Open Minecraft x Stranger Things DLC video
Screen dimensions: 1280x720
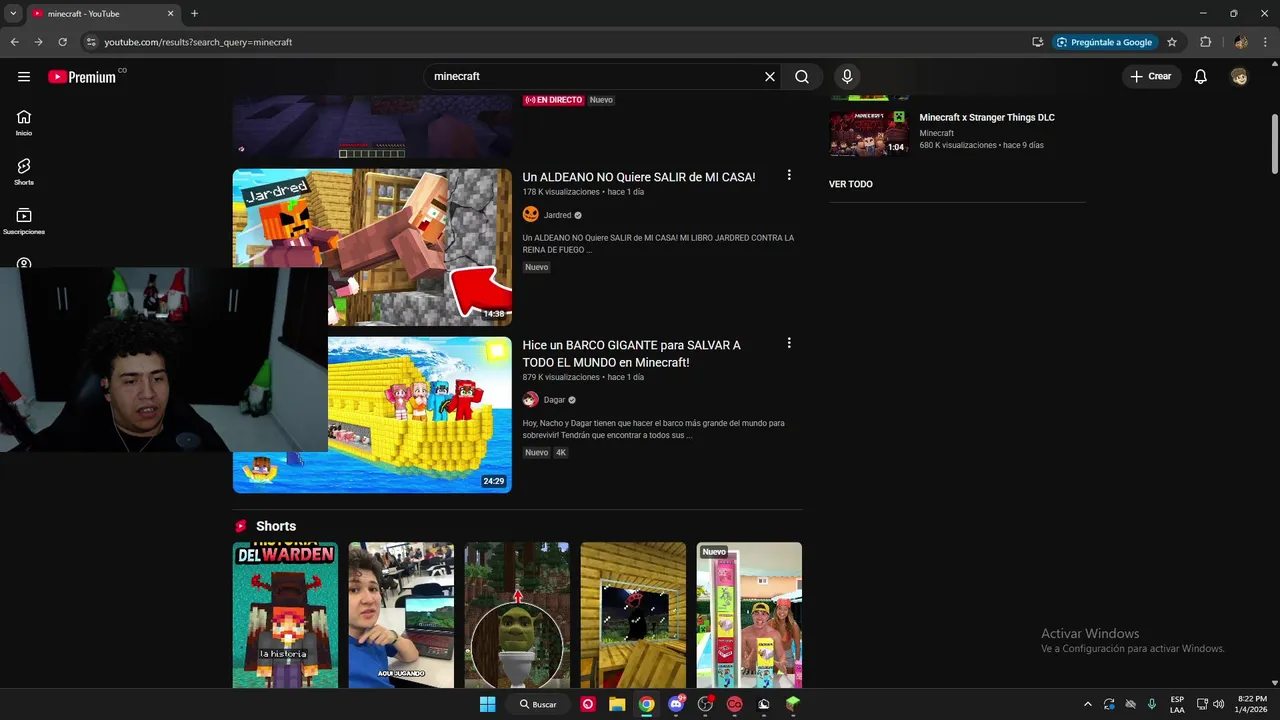point(987,117)
